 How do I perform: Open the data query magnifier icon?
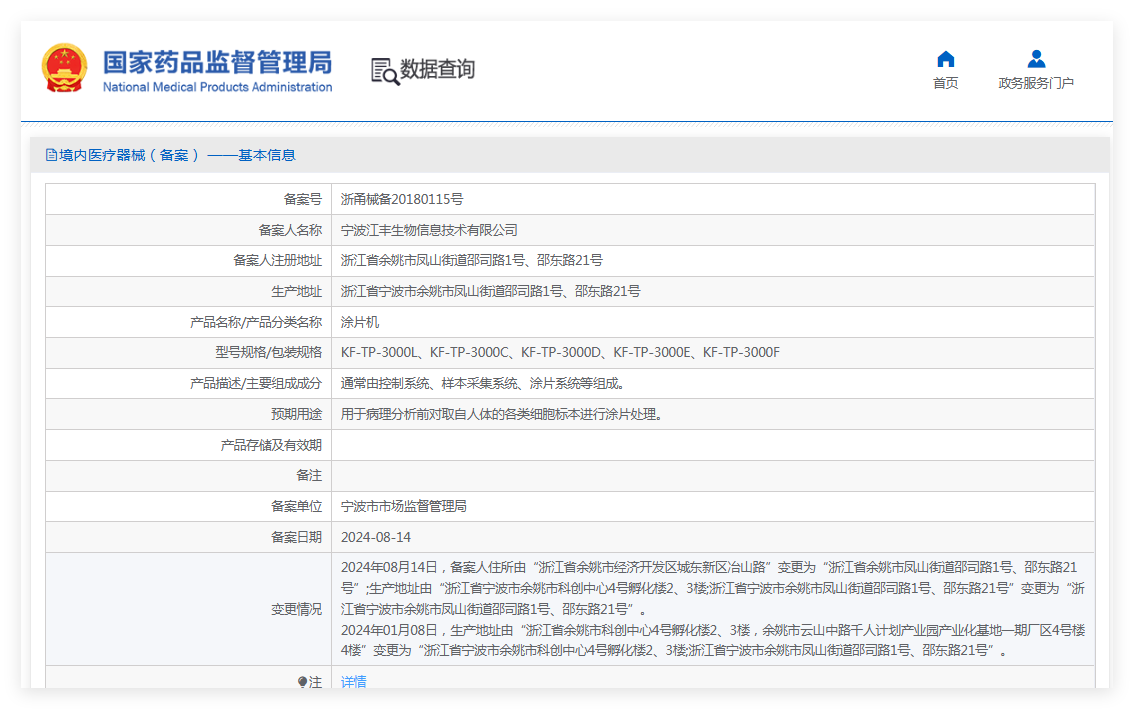[385, 72]
